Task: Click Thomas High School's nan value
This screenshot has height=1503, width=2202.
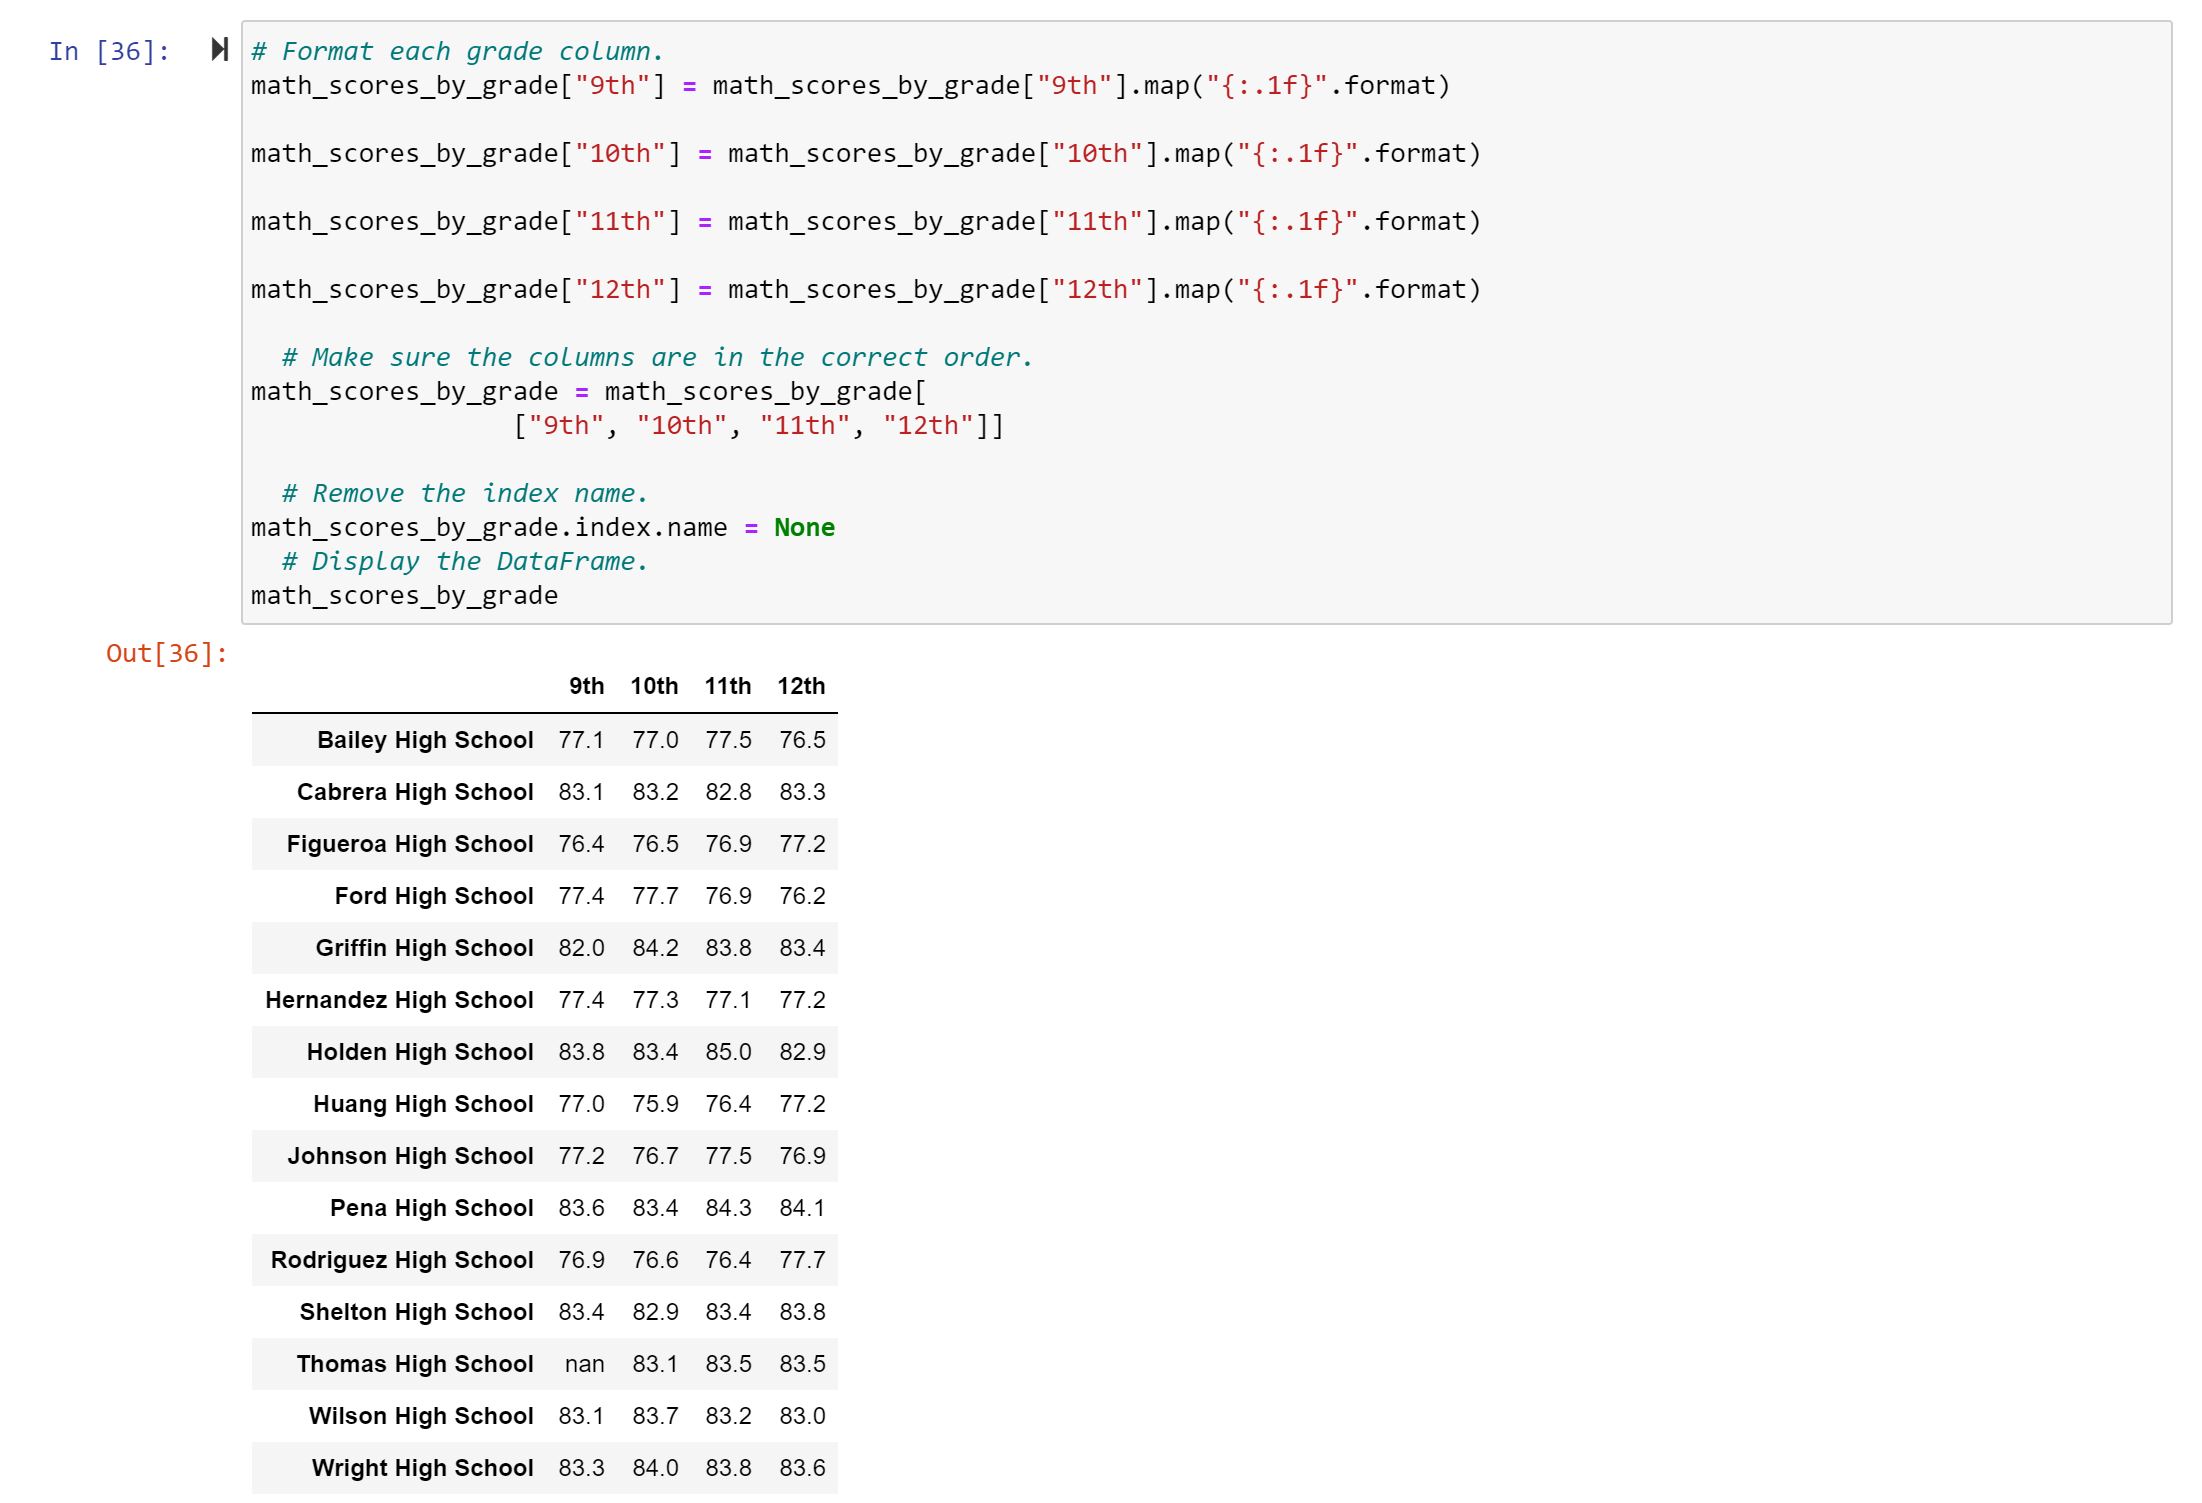Action: [x=585, y=1363]
